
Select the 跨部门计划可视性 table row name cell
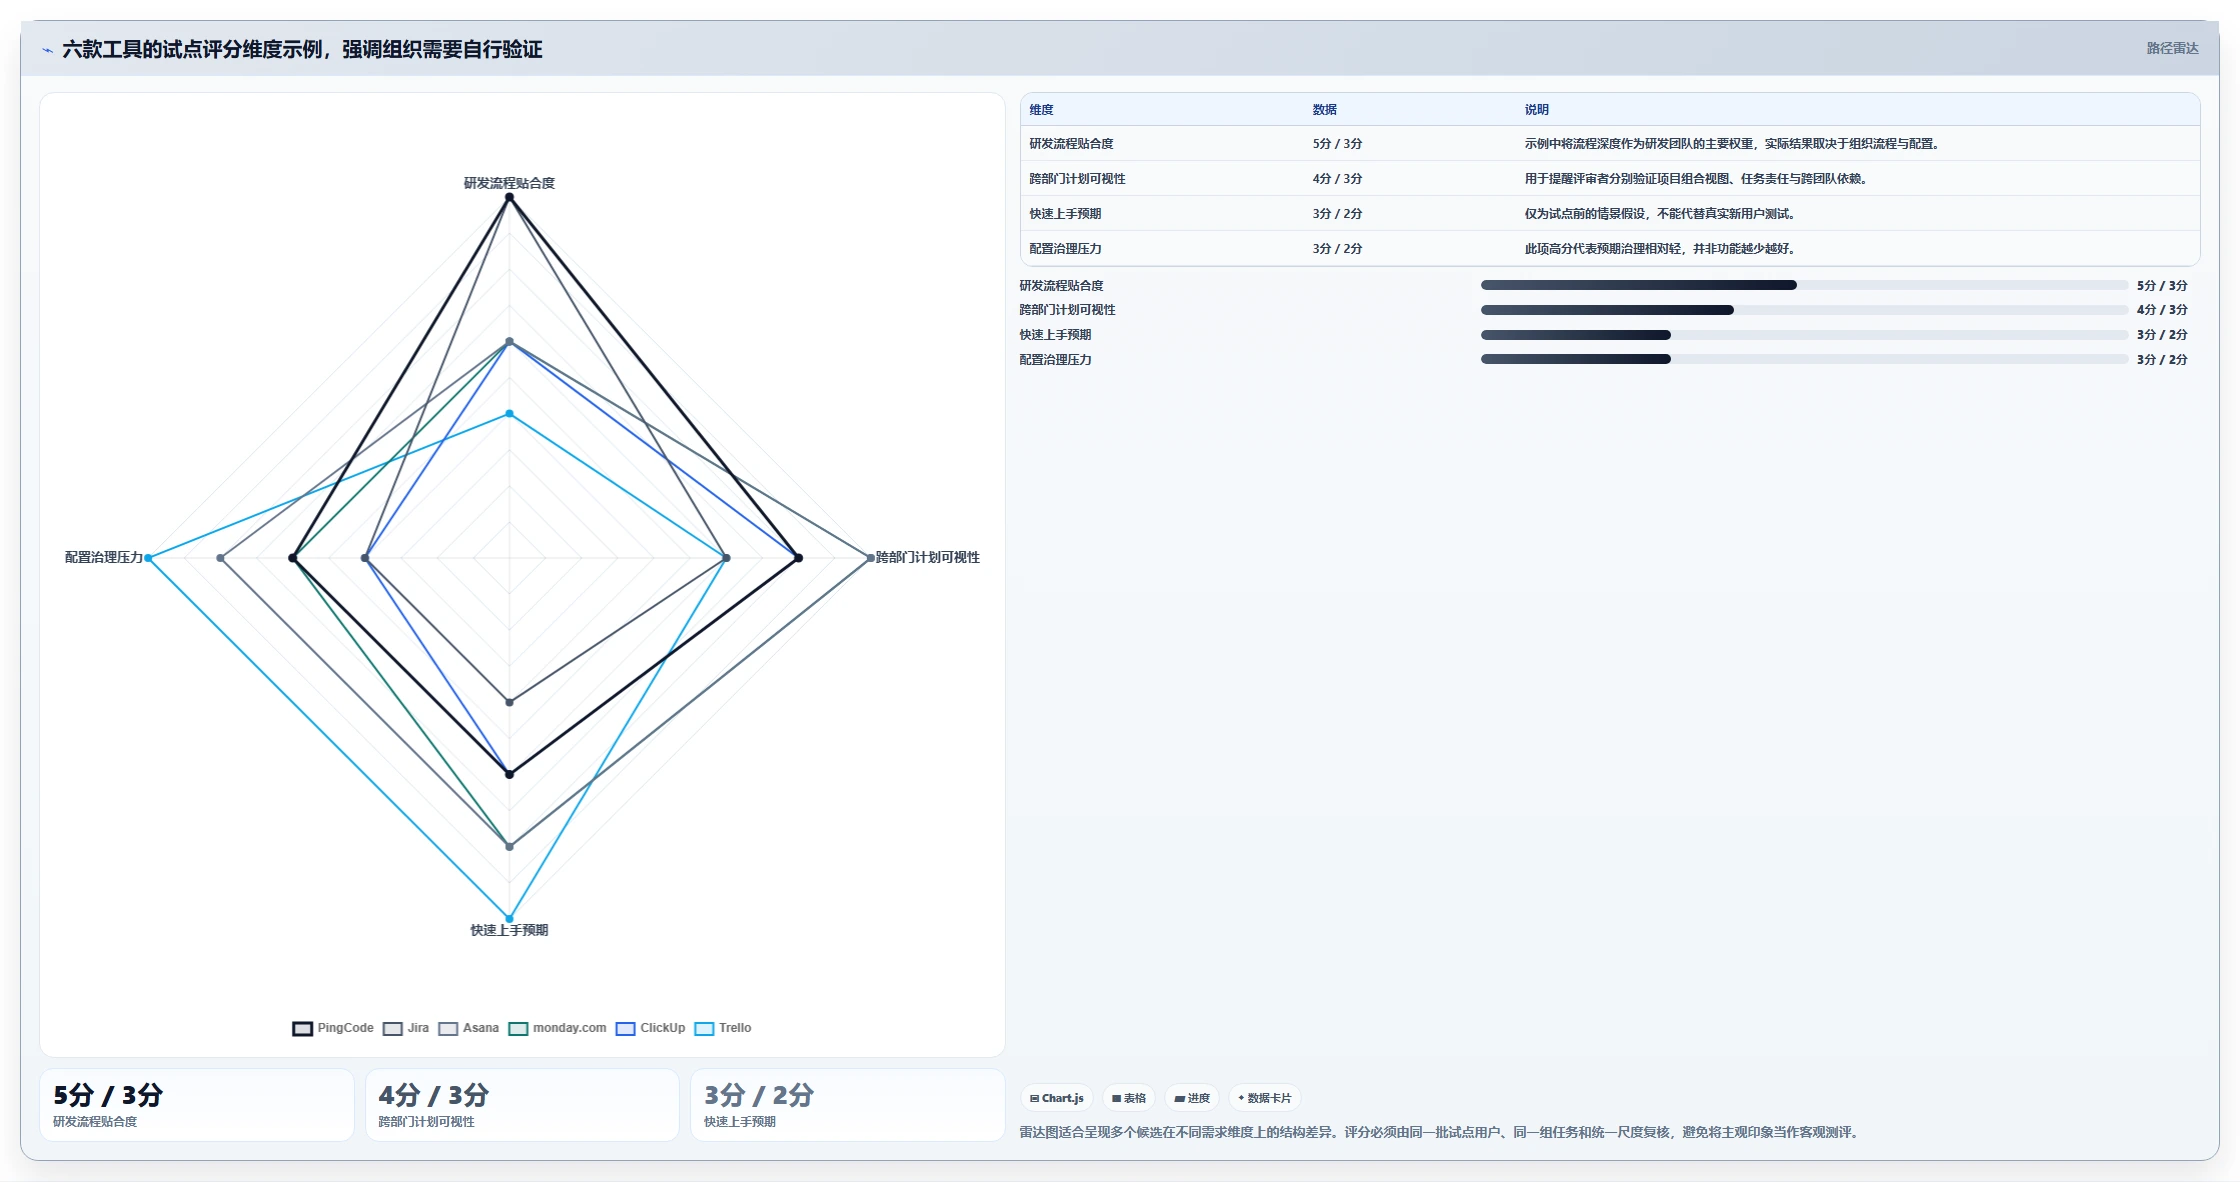(x=1077, y=179)
